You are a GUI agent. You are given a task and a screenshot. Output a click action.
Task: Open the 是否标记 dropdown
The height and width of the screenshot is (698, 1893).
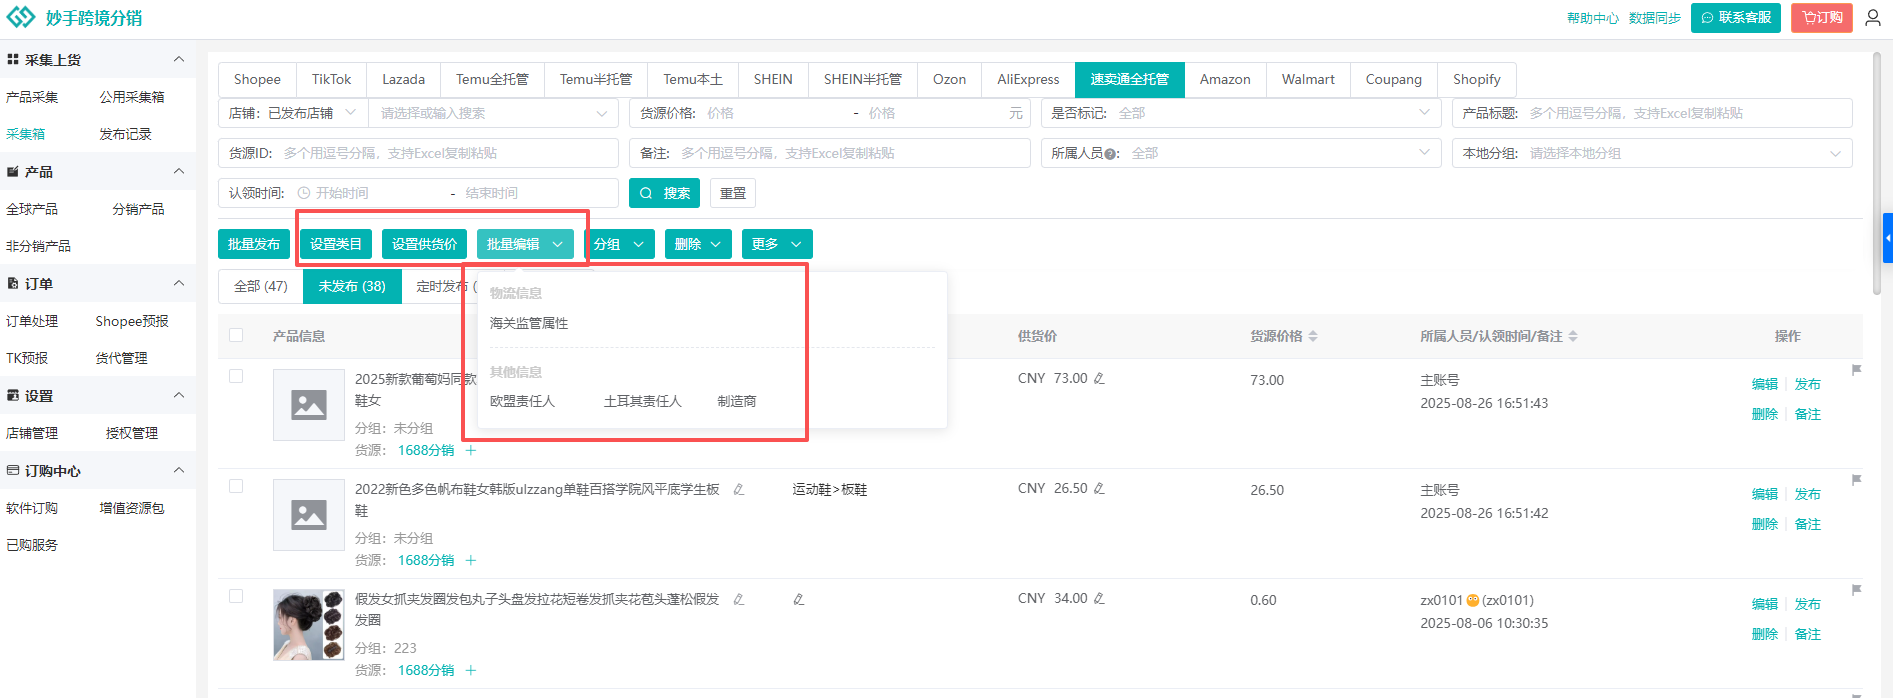click(1239, 113)
